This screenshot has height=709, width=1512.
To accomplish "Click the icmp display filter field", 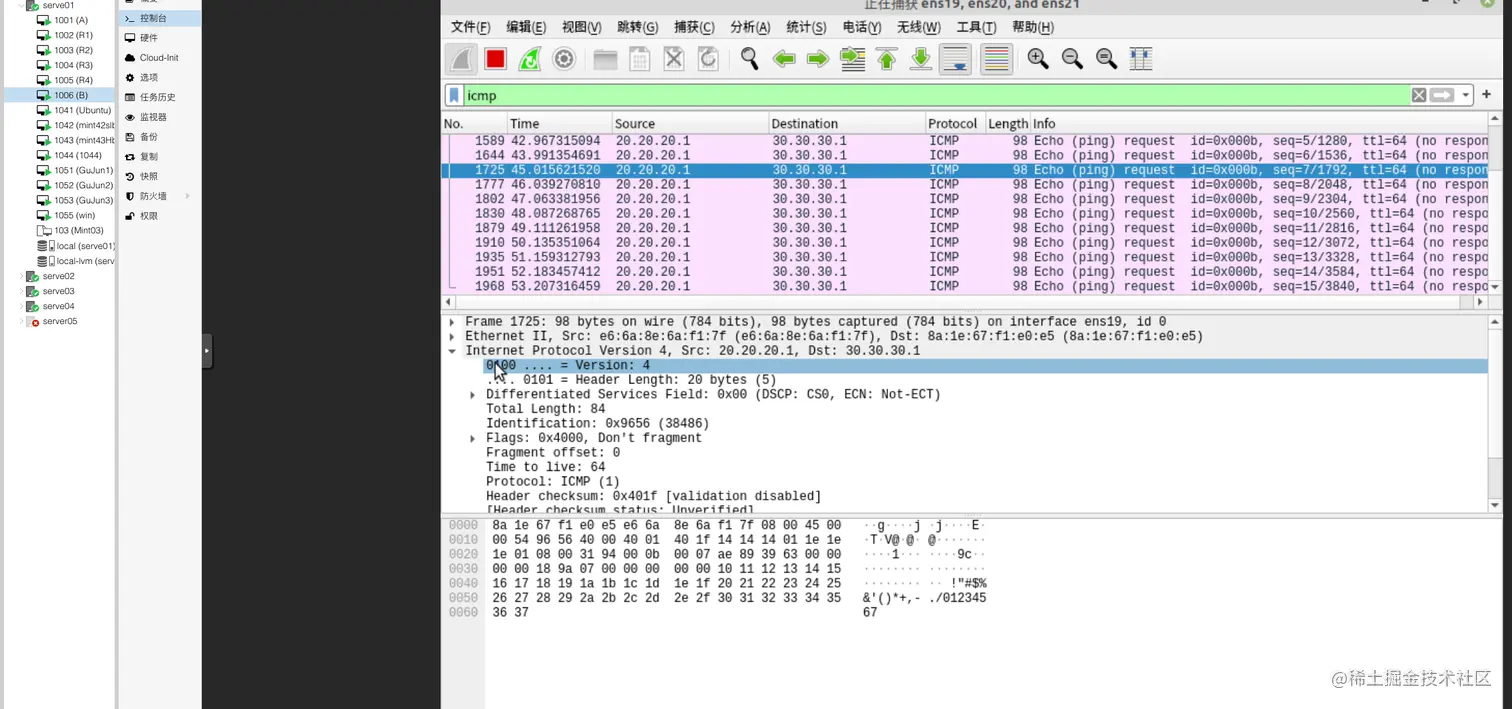I will coord(936,95).
